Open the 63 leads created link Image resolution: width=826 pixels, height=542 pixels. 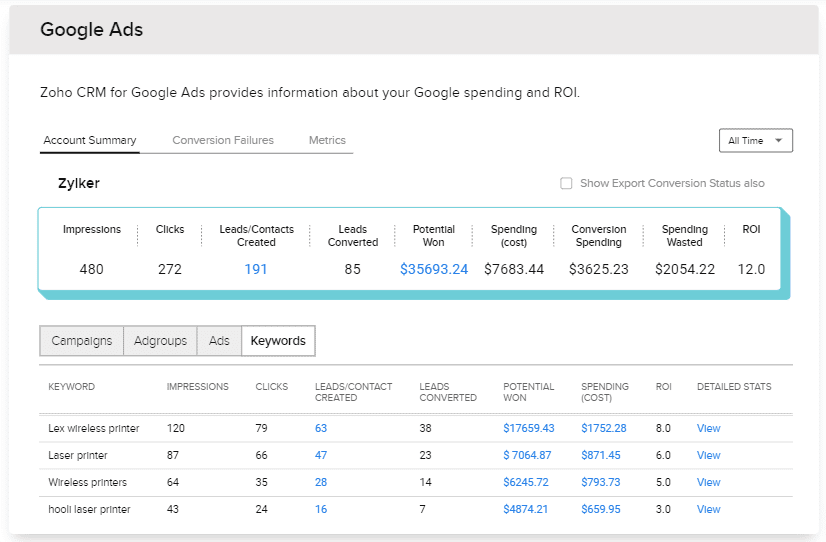(x=321, y=428)
